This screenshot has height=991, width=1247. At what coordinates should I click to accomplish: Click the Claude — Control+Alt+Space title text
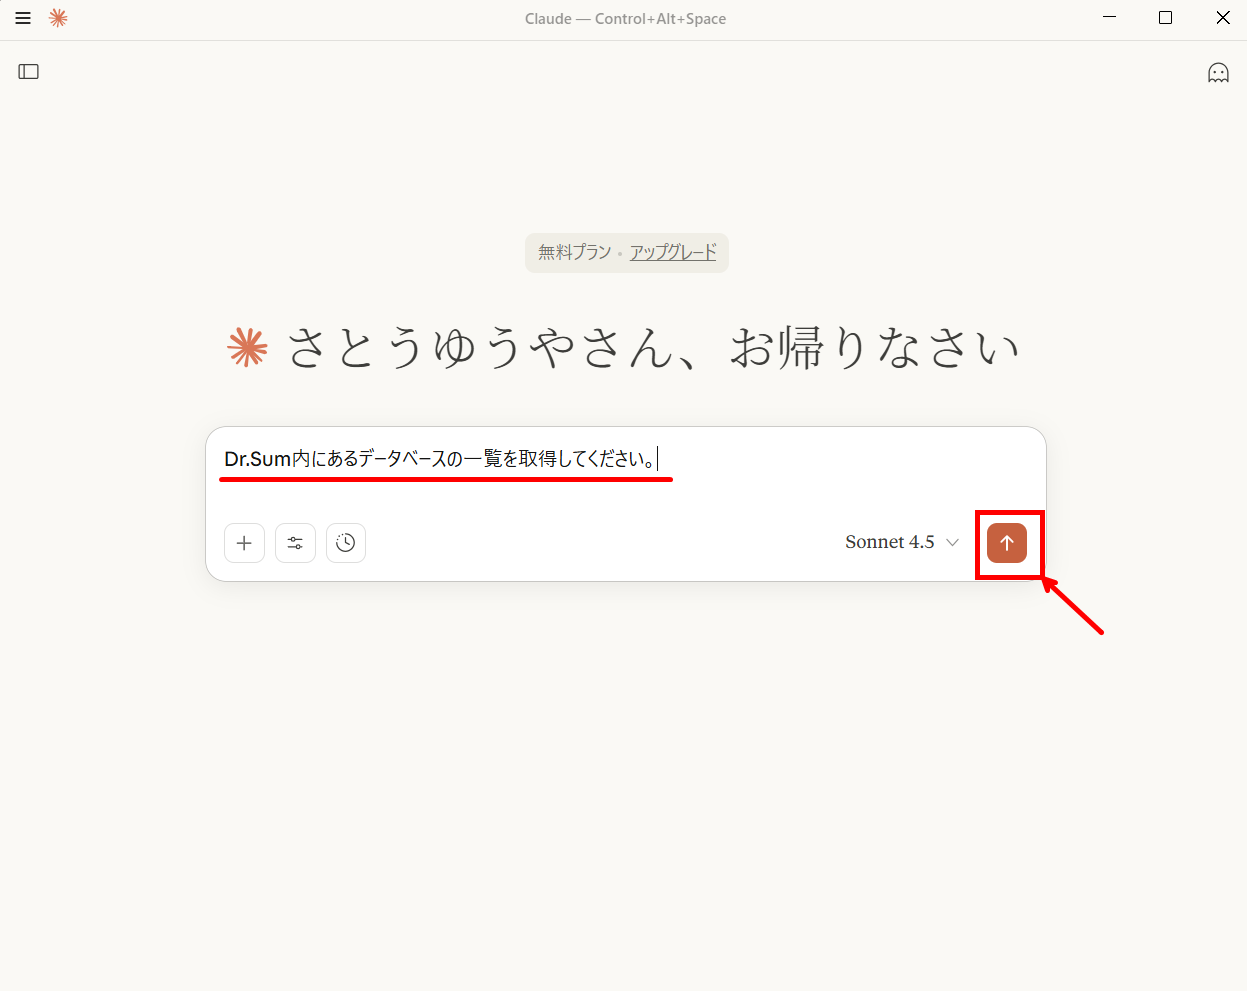[625, 19]
